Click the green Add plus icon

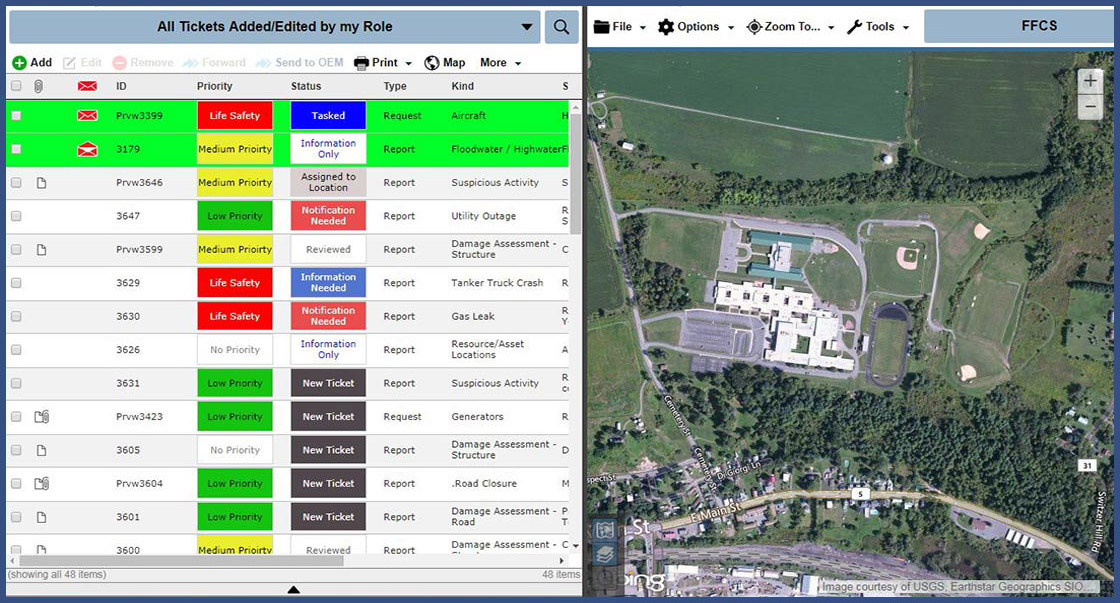[x=19, y=63]
